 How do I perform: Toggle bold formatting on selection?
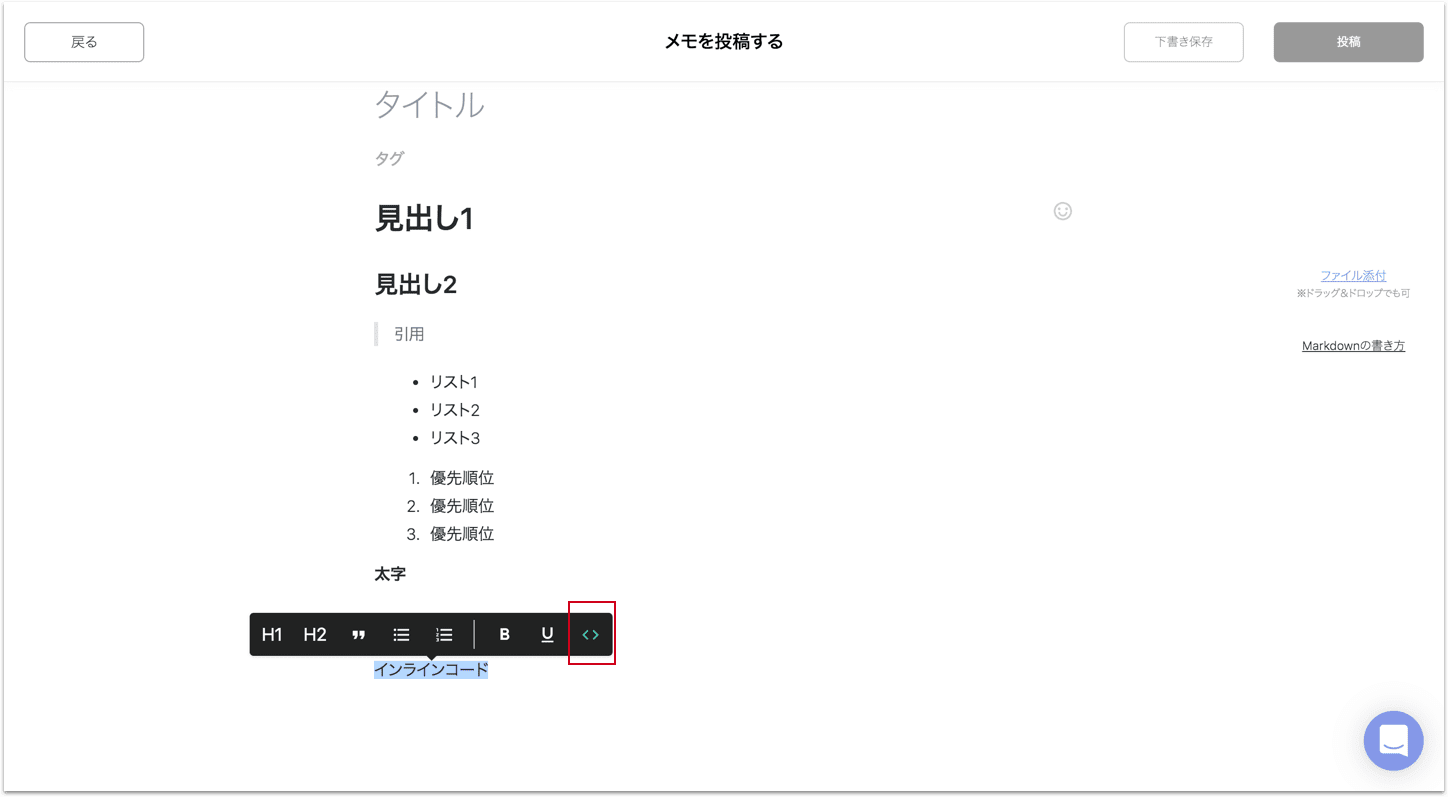505,635
